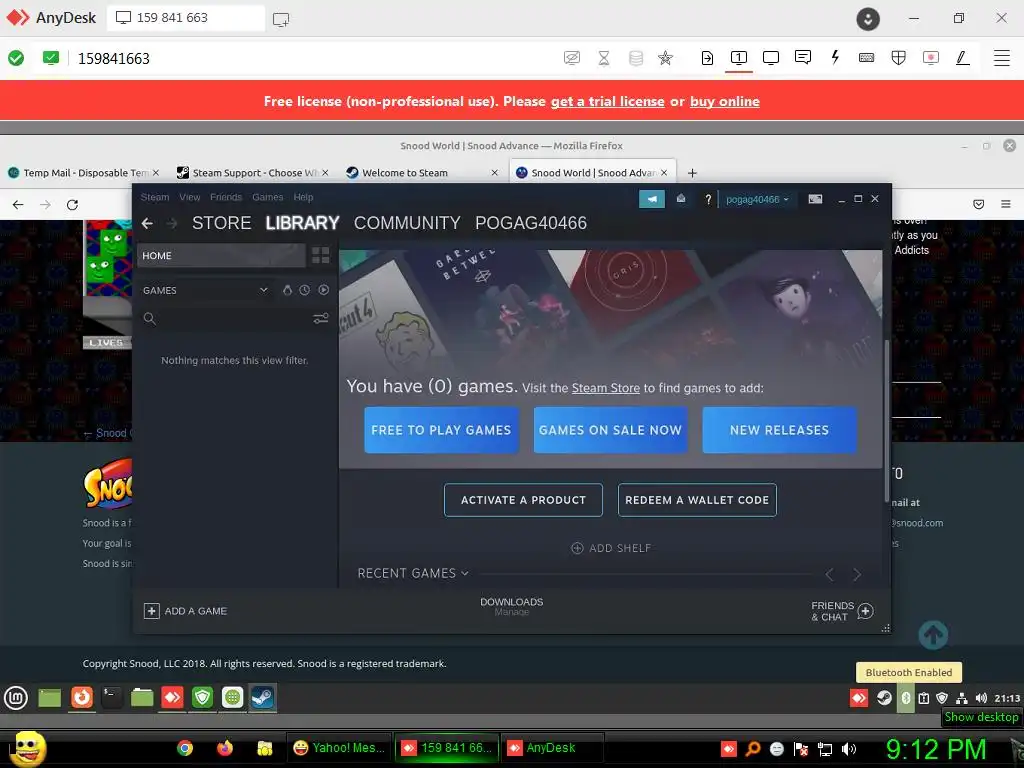
Task: Toggle ready-to-play filter icon
Action: (323, 290)
